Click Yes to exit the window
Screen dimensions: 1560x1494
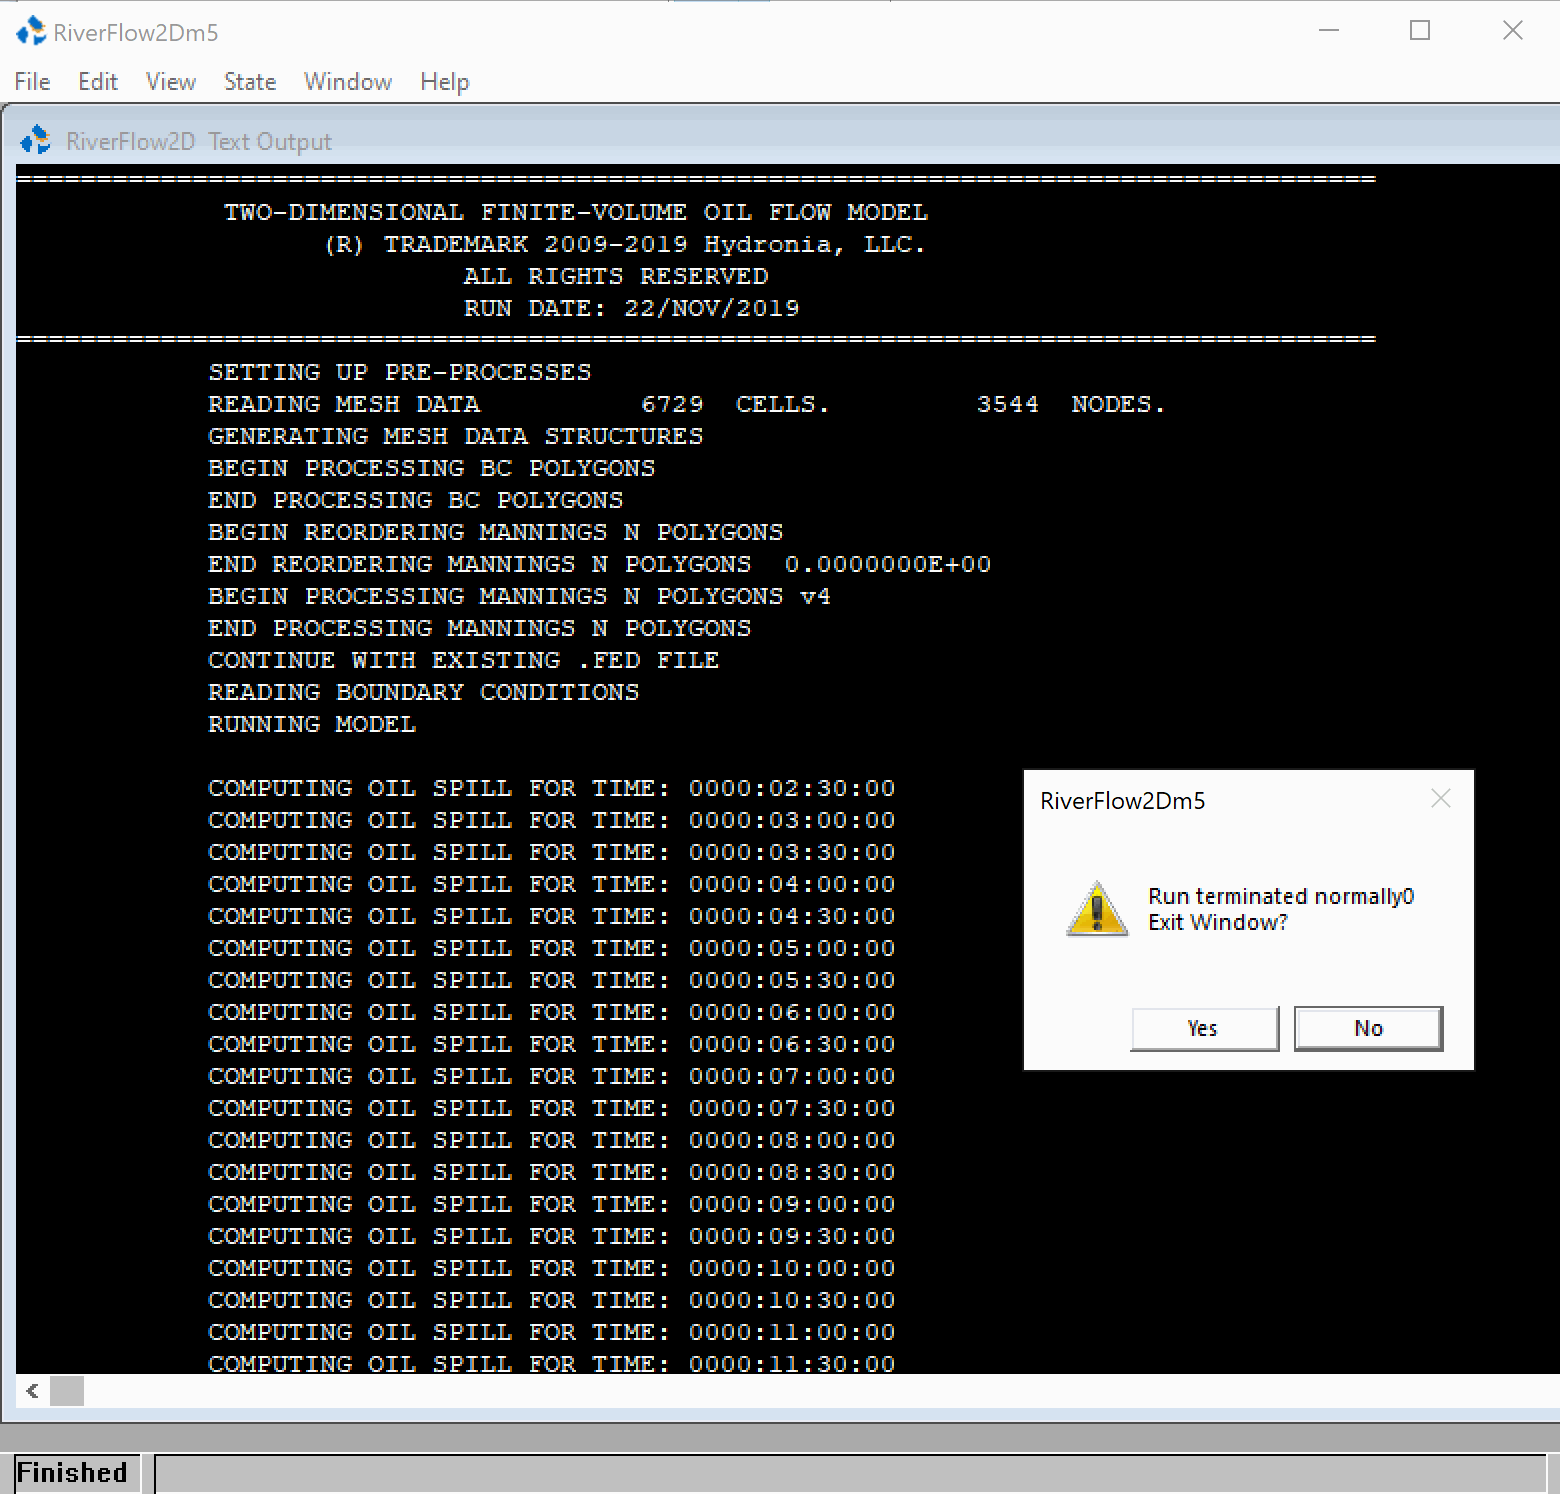(1204, 1028)
